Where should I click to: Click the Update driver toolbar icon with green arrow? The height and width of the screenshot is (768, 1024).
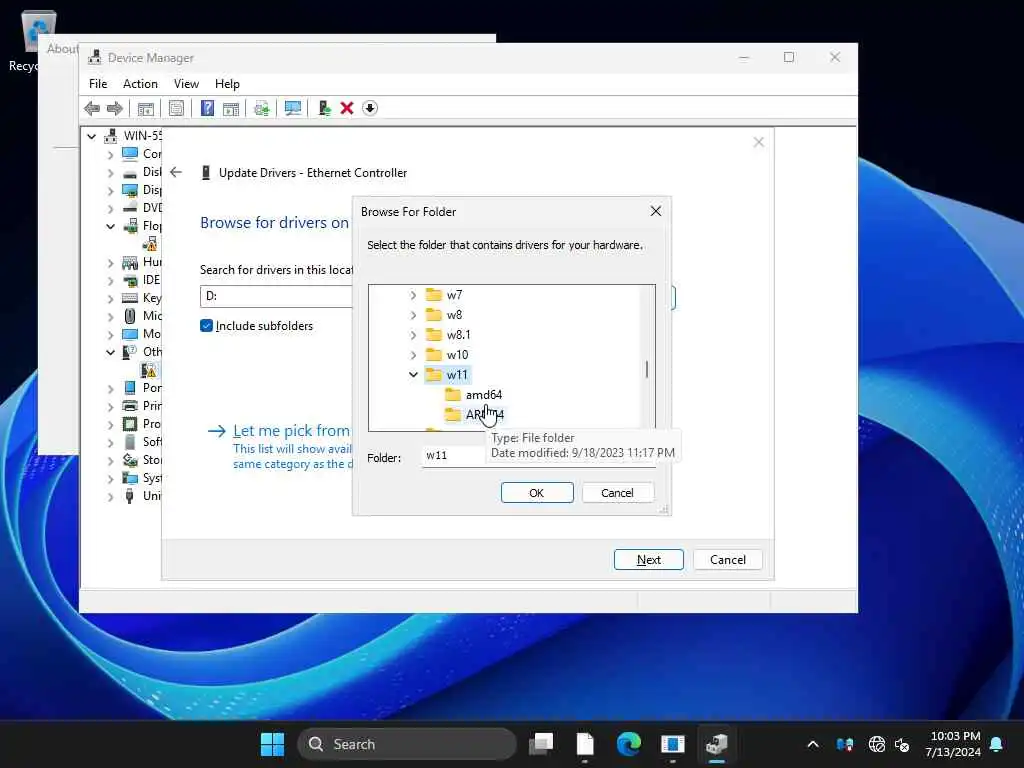pos(324,108)
